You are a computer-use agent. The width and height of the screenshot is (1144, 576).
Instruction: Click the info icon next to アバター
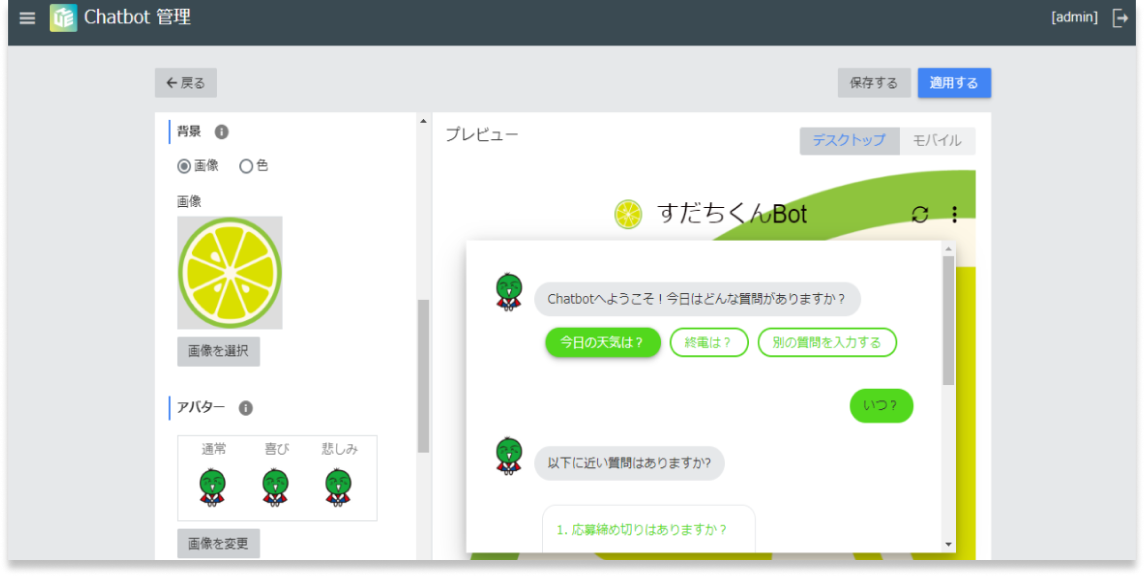[x=245, y=408]
